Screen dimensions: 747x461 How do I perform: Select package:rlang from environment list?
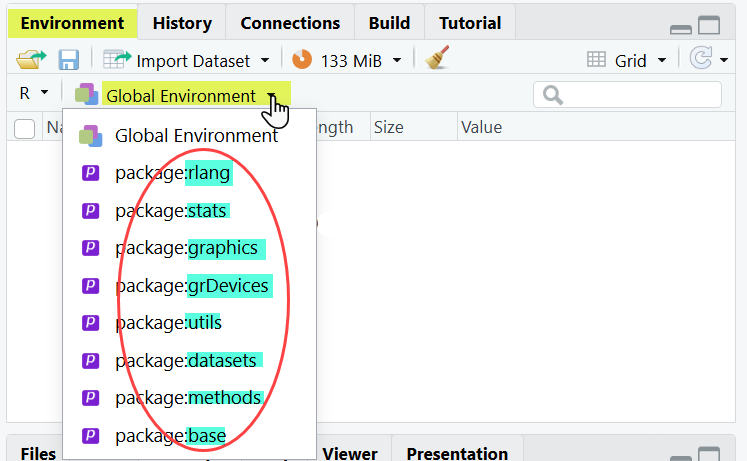click(x=172, y=173)
